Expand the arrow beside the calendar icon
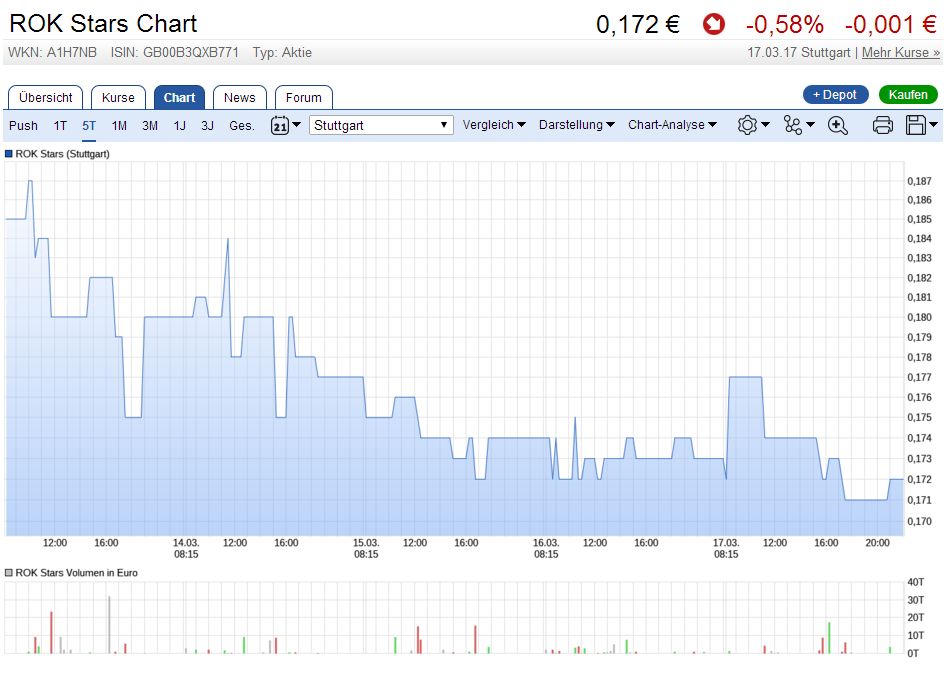Screen dimensions: 944x682 coord(296,125)
